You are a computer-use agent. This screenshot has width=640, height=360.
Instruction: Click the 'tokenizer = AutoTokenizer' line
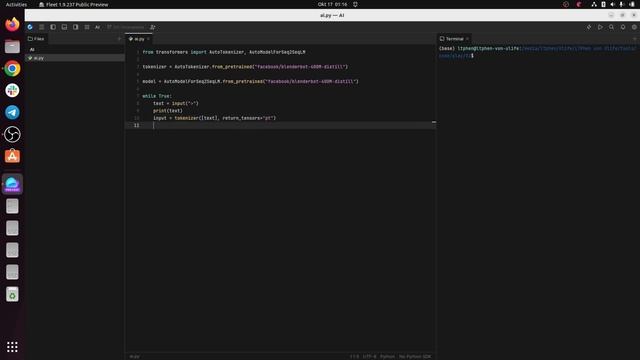click(x=245, y=67)
